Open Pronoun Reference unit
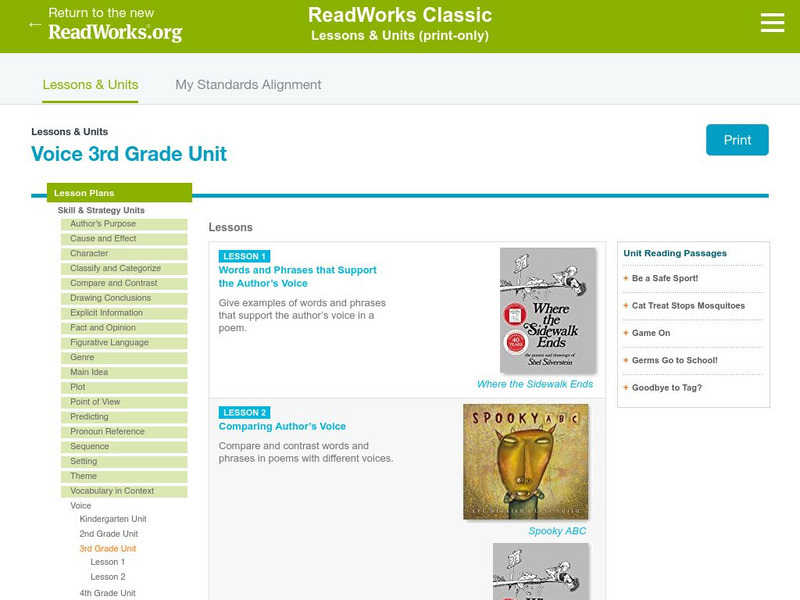The image size is (800, 600). coord(124,432)
